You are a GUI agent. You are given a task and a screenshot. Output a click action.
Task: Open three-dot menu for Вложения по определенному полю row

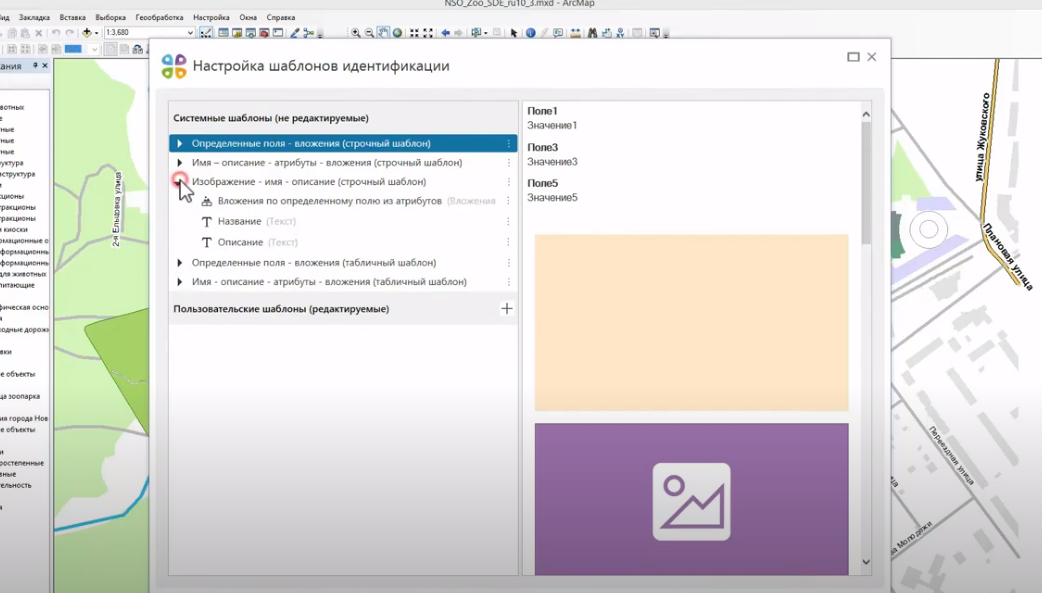pyautogui.click(x=509, y=201)
